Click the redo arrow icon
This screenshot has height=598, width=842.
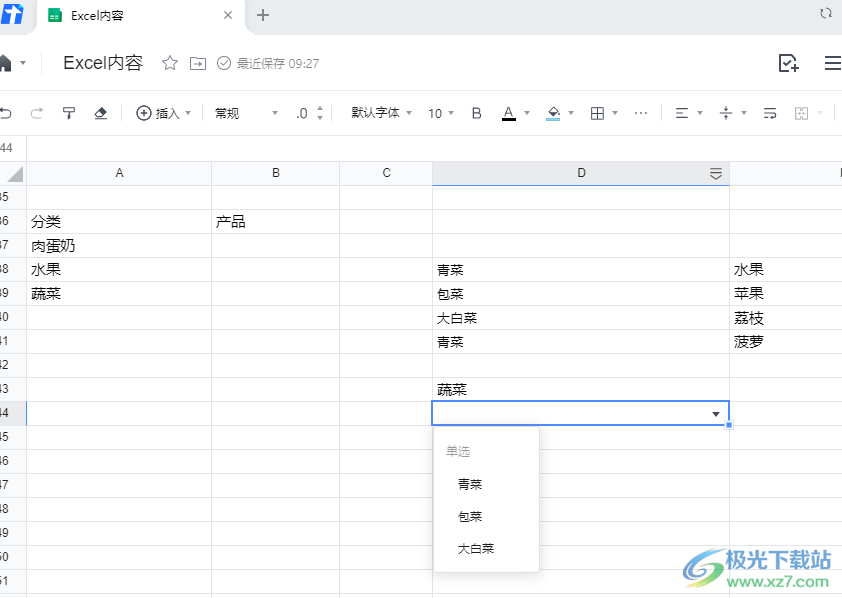[x=37, y=113]
